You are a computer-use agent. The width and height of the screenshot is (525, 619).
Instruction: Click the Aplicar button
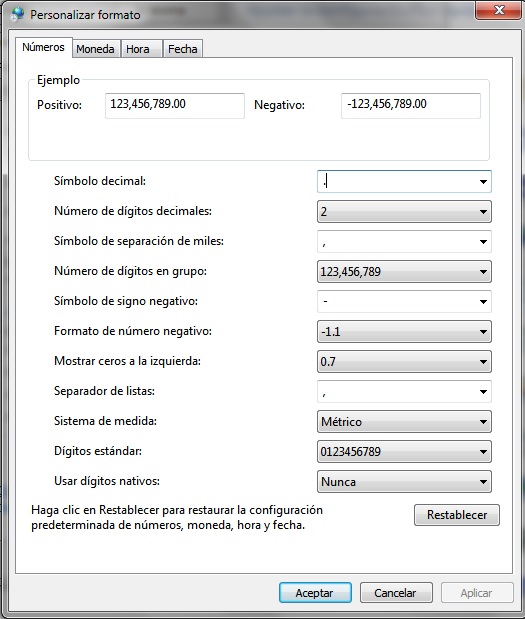click(x=477, y=593)
